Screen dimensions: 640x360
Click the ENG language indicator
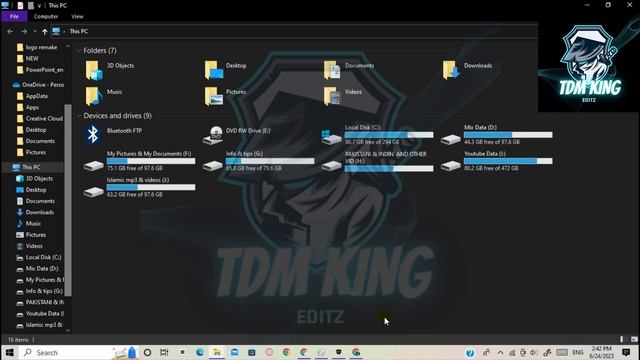tap(578, 352)
